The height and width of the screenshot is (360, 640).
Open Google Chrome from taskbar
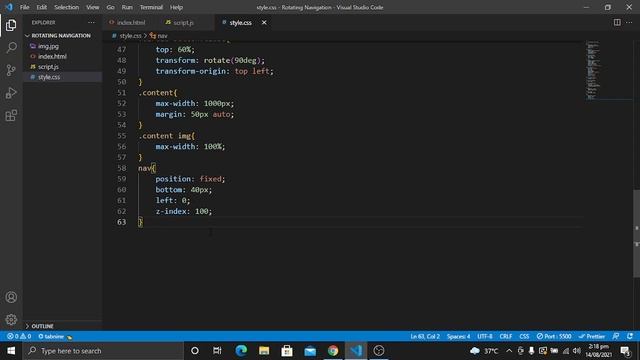[333, 351]
